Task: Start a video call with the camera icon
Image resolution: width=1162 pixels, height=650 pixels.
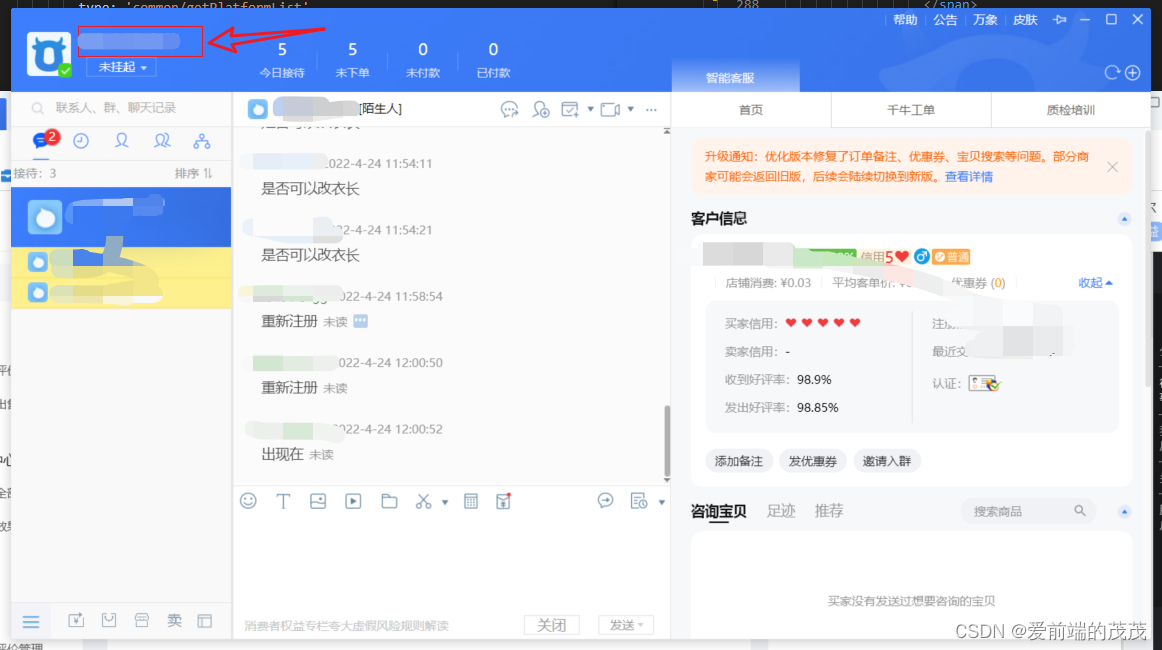Action: [610, 110]
